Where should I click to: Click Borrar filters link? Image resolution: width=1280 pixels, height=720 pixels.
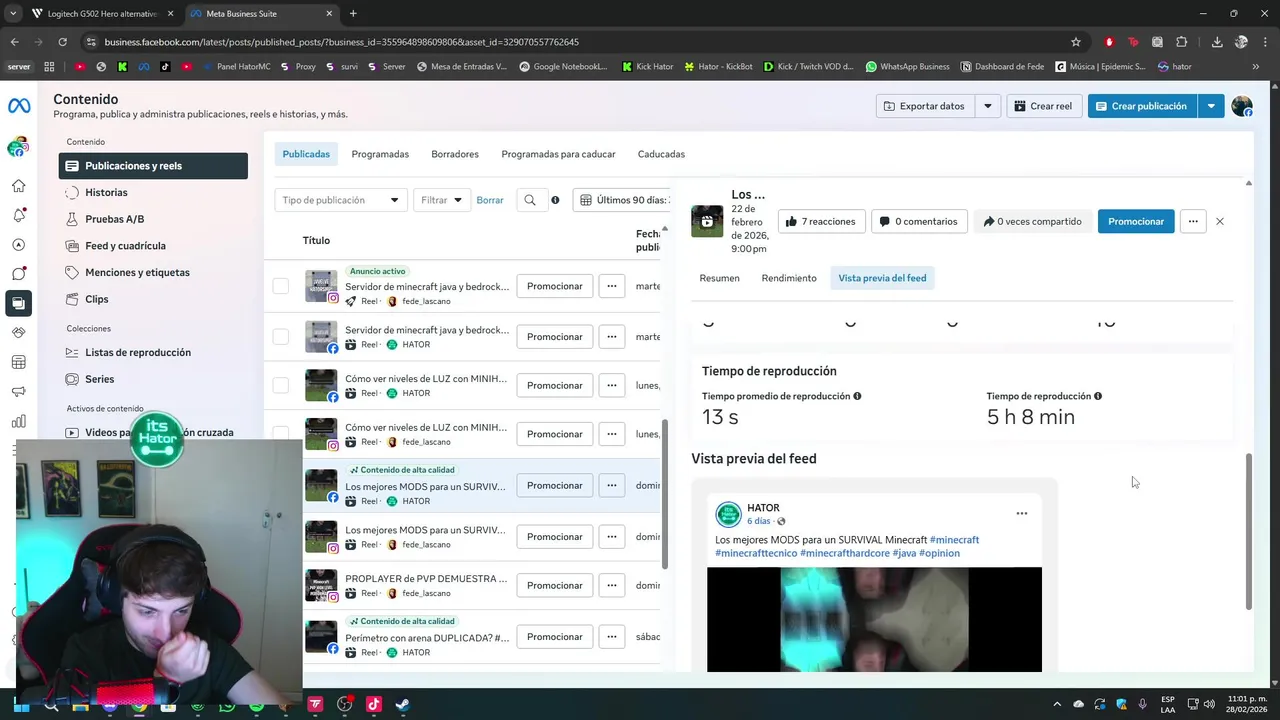[490, 200]
